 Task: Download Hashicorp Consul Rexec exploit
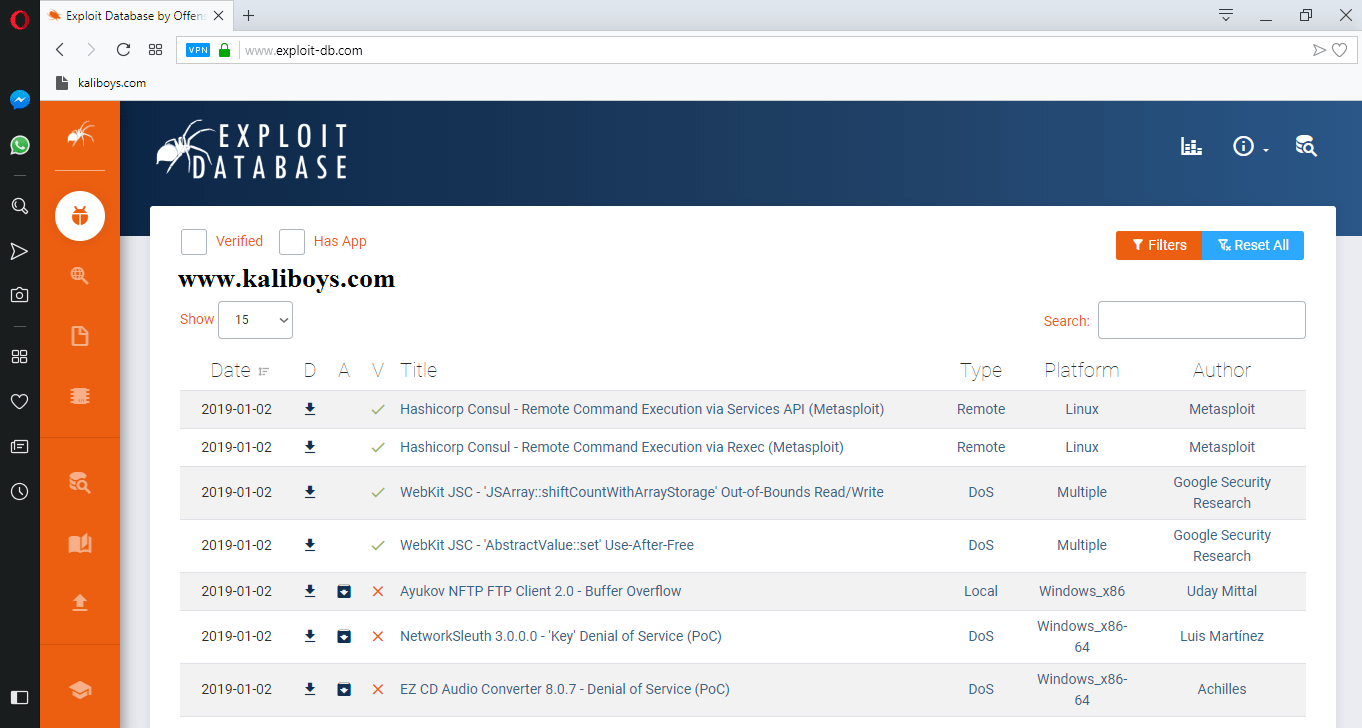(x=310, y=447)
